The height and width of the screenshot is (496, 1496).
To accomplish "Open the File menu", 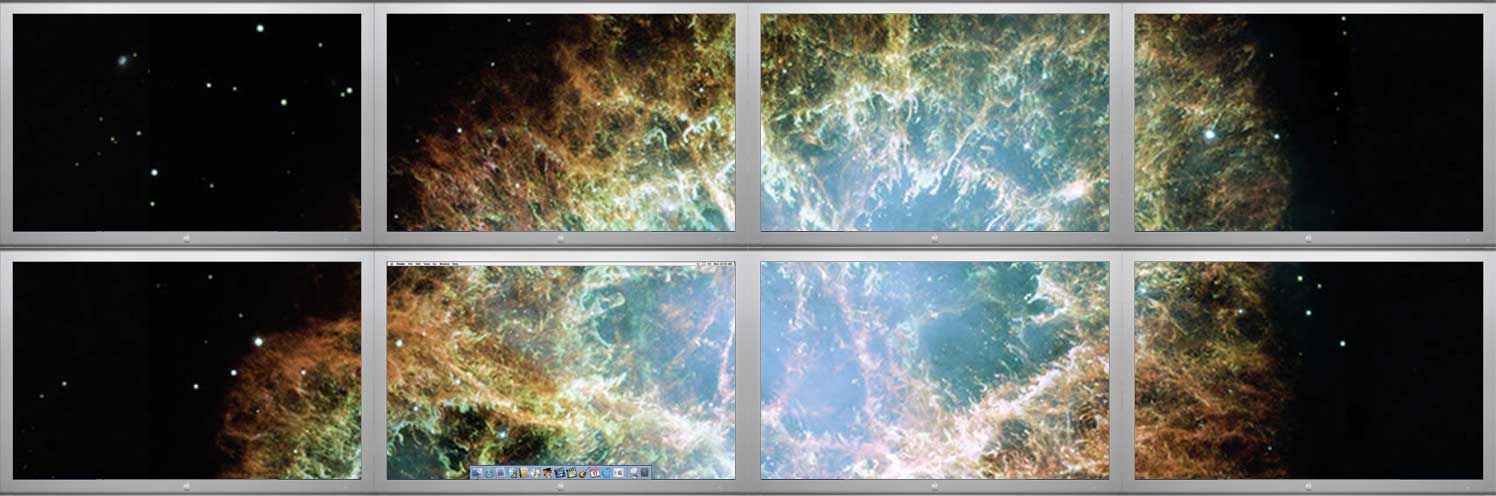I will pyautogui.click(x=410, y=264).
